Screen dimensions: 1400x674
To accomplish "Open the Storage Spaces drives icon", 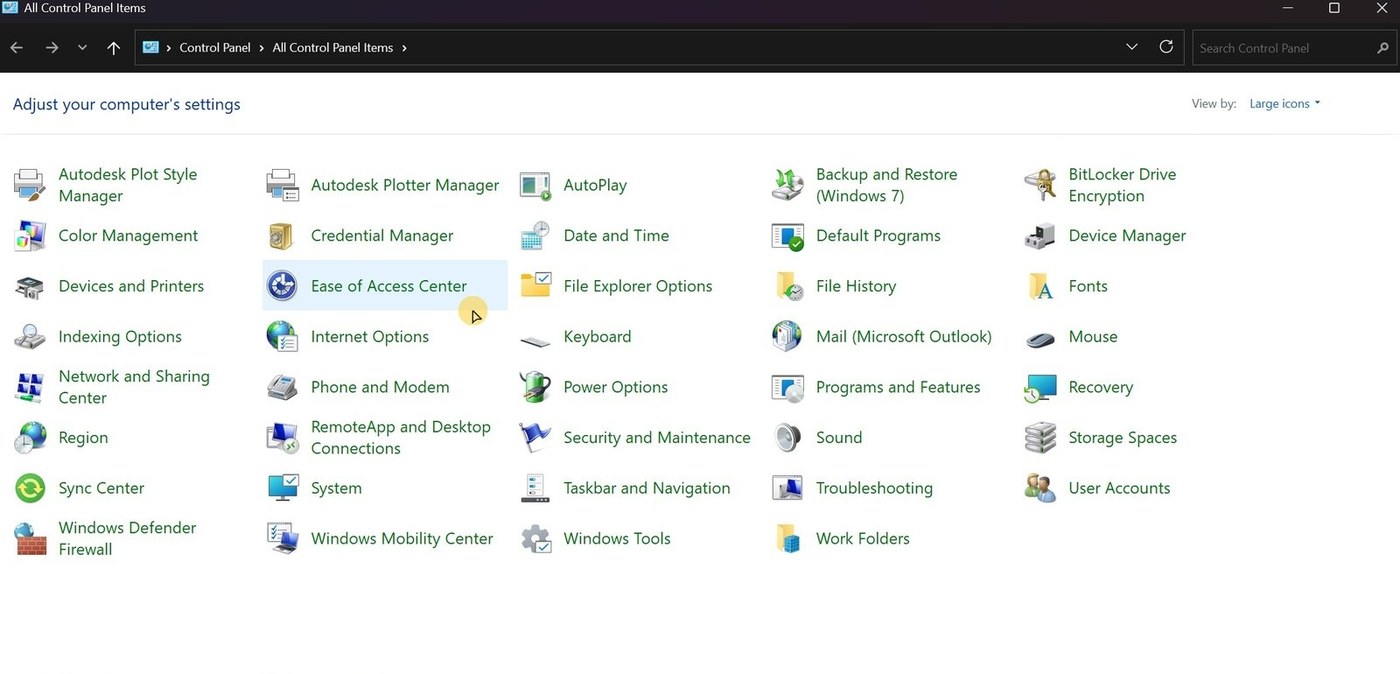I will 1041,438.
